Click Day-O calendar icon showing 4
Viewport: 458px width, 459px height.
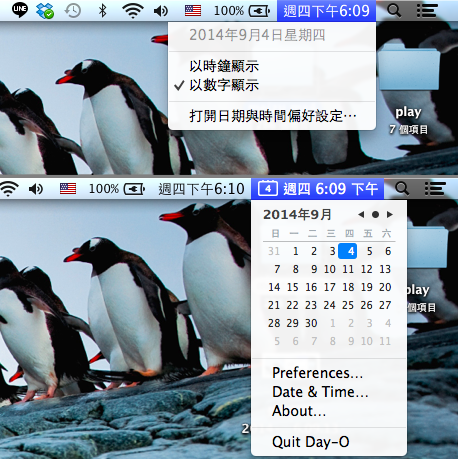click(x=268, y=189)
